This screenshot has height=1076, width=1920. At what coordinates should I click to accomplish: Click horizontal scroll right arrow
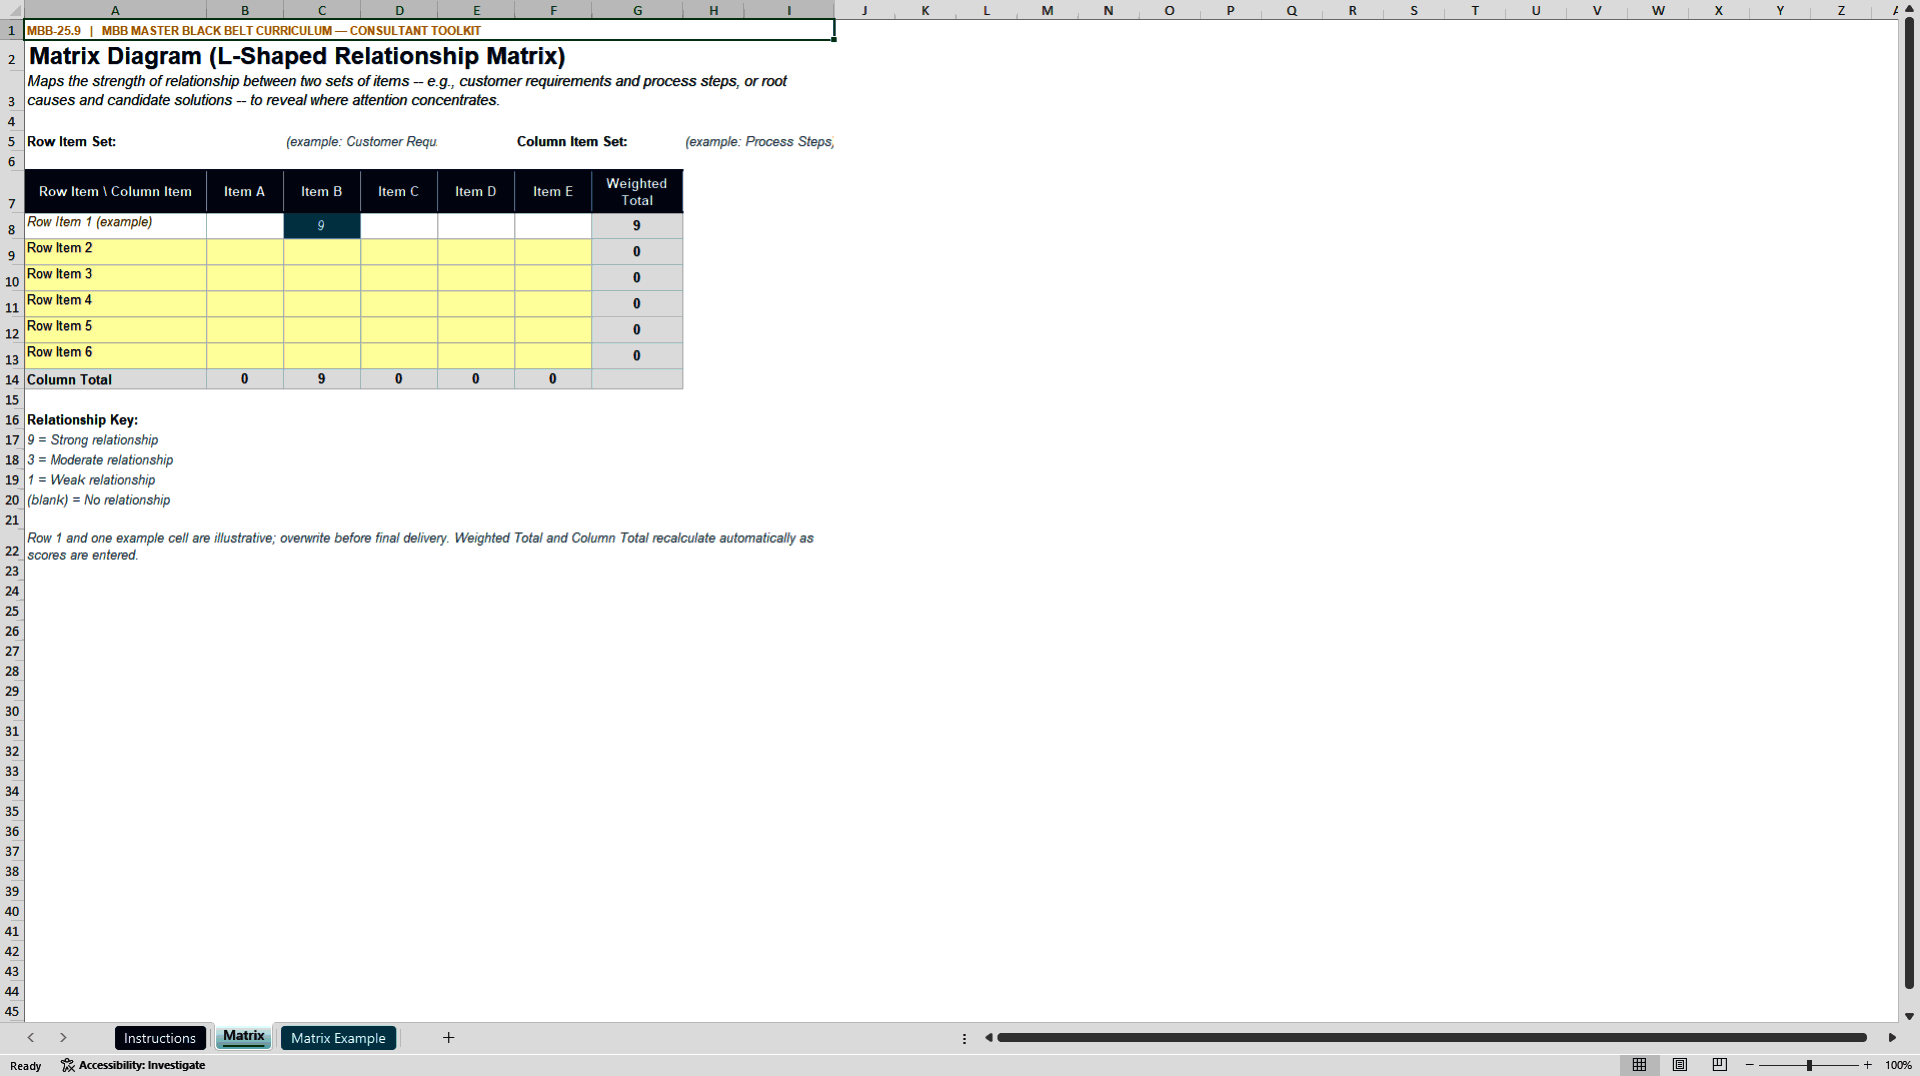(x=1892, y=1038)
